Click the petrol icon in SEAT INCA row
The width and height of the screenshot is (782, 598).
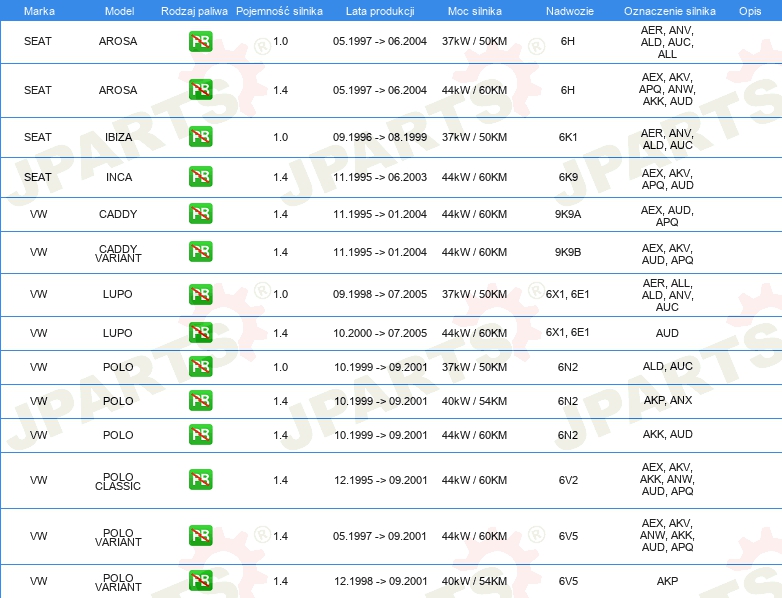point(200,177)
